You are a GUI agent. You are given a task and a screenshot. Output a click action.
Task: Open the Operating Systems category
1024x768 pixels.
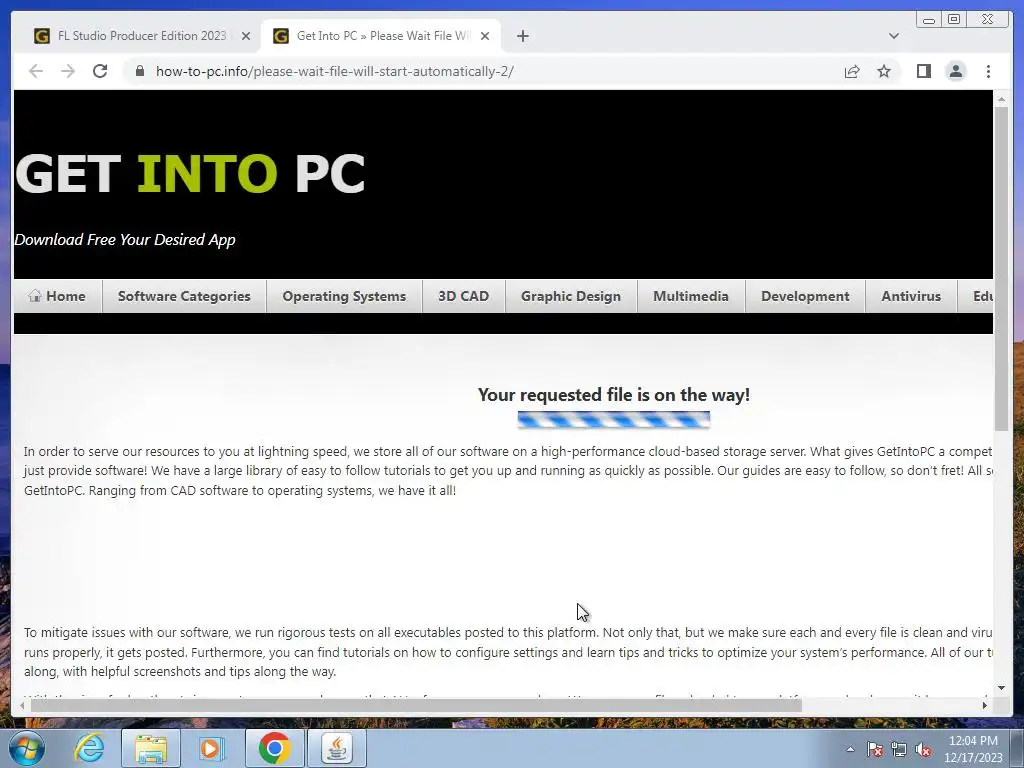tap(344, 296)
